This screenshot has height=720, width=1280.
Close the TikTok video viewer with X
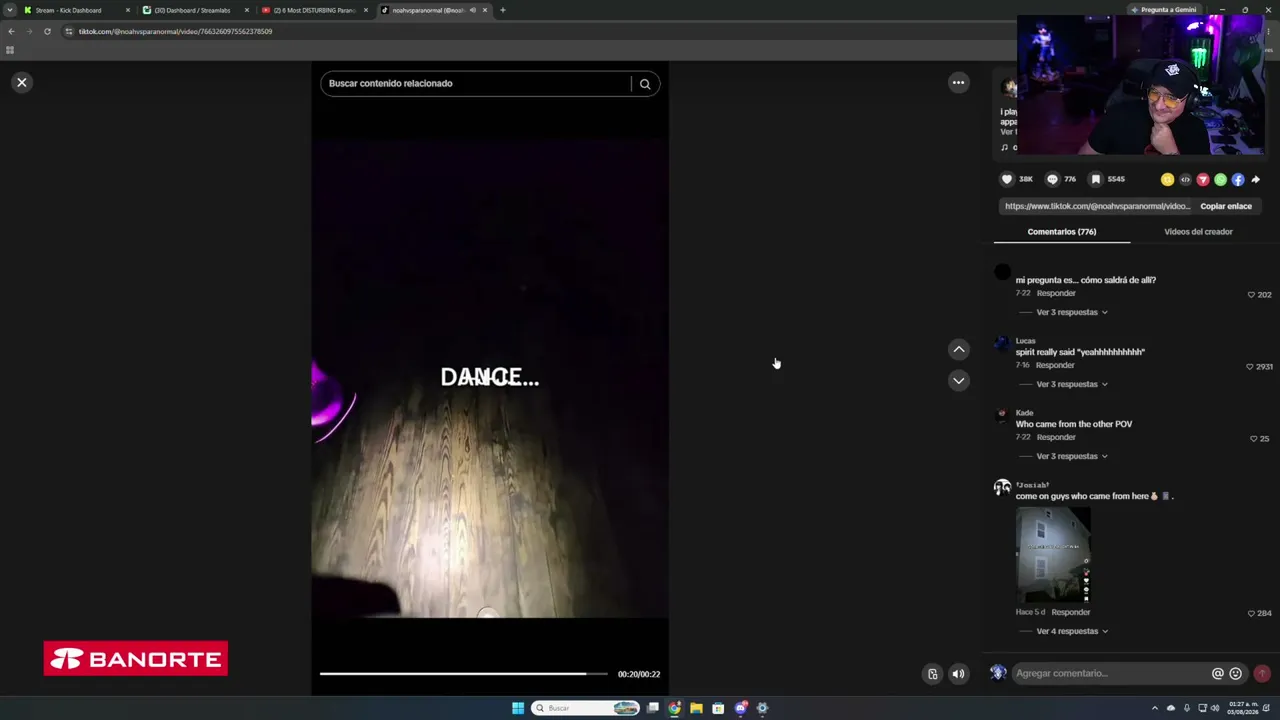pyautogui.click(x=22, y=82)
